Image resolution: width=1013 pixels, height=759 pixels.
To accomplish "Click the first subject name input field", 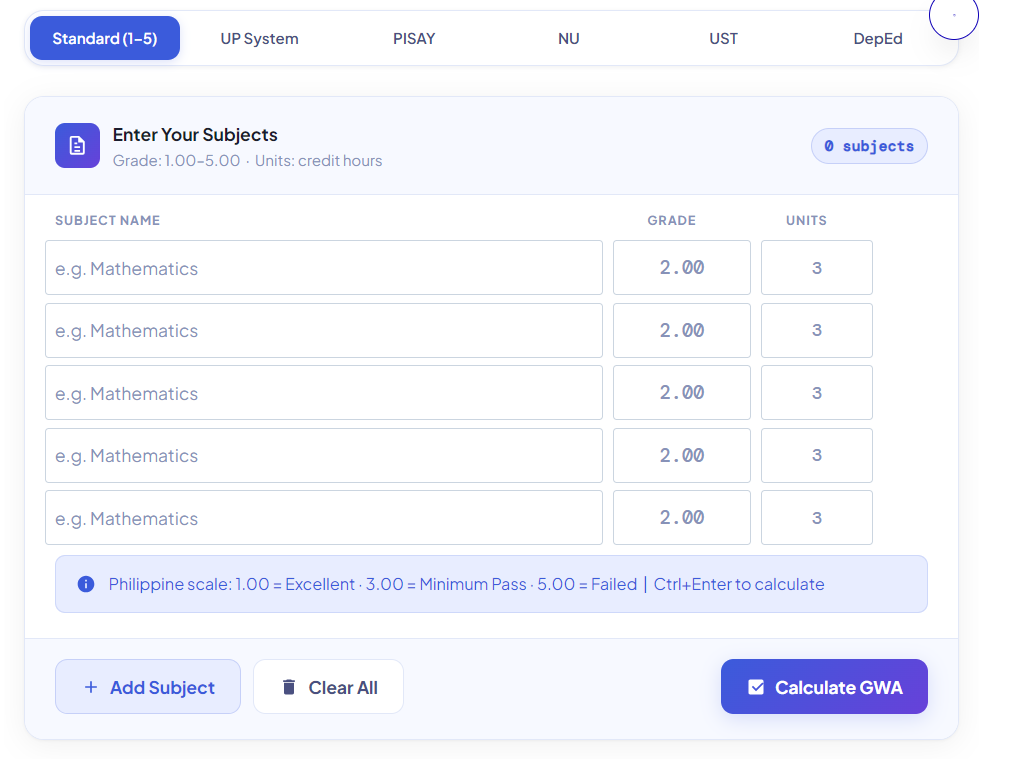I will (323, 267).
